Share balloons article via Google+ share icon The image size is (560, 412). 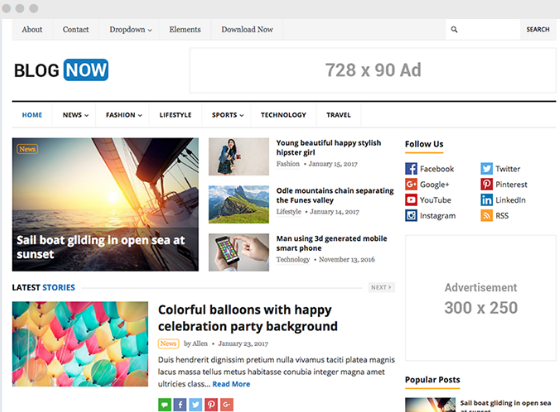(x=227, y=405)
